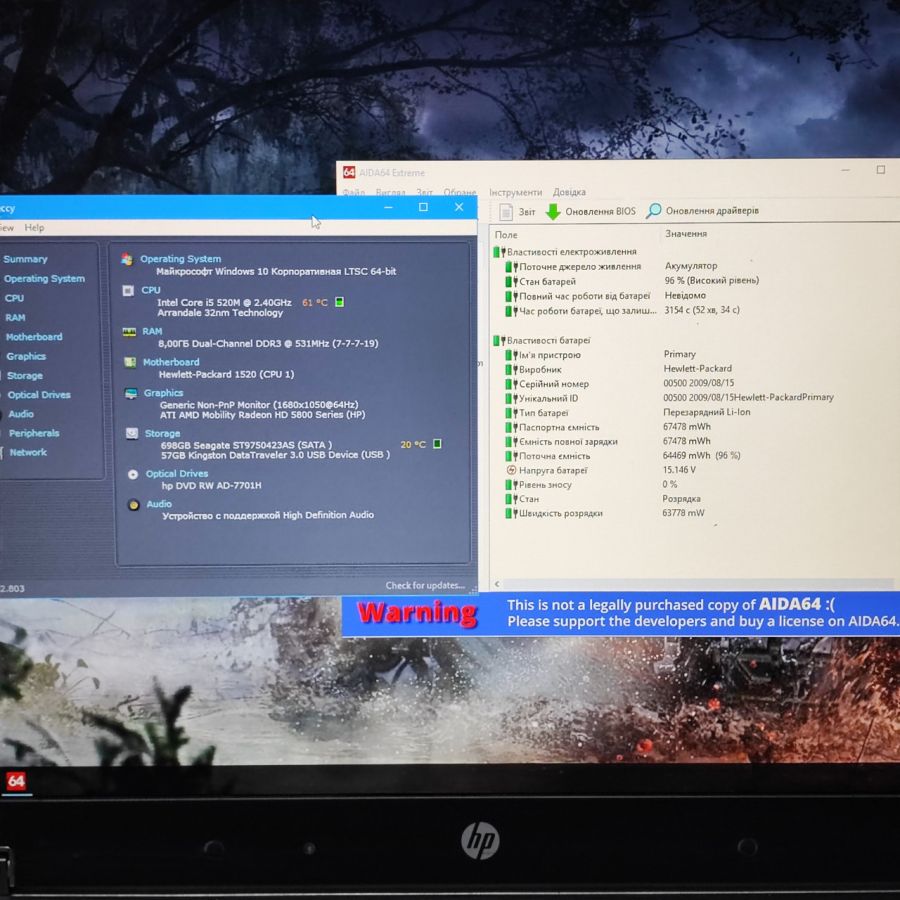Click the Motherboard icon in summary
900x900 pixels.
pos(130,362)
